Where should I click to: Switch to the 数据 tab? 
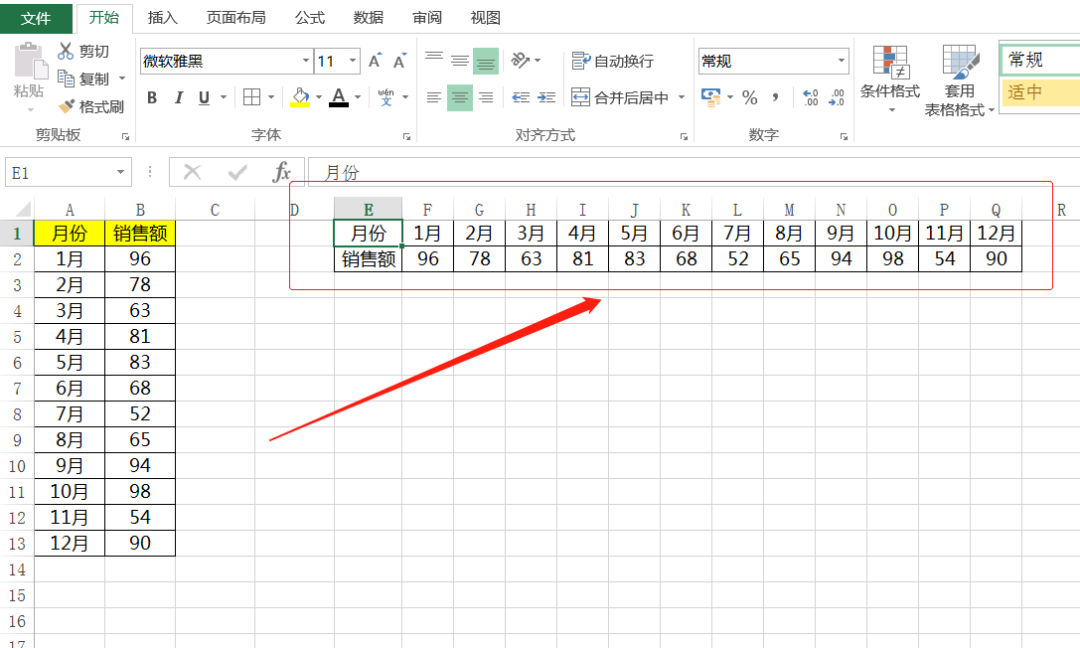pos(368,18)
